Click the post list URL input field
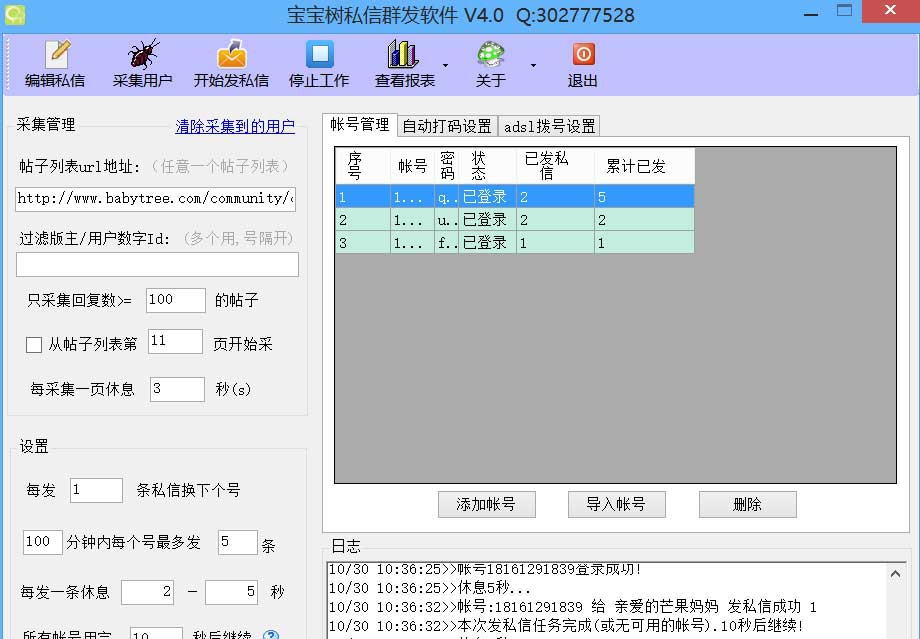Viewport: 920px width, 639px height. (x=156, y=199)
